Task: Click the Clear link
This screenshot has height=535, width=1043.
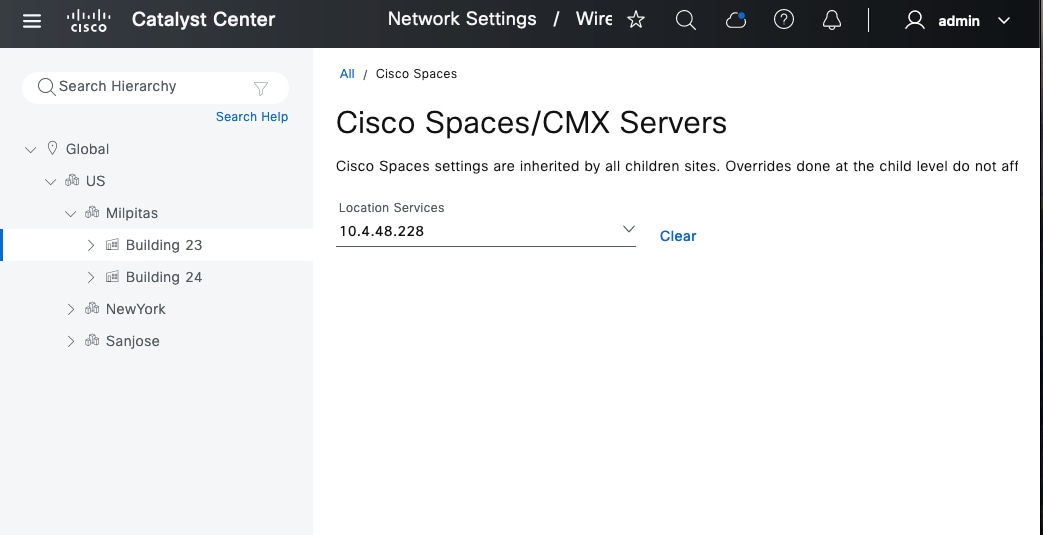Action: pos(678,236)
